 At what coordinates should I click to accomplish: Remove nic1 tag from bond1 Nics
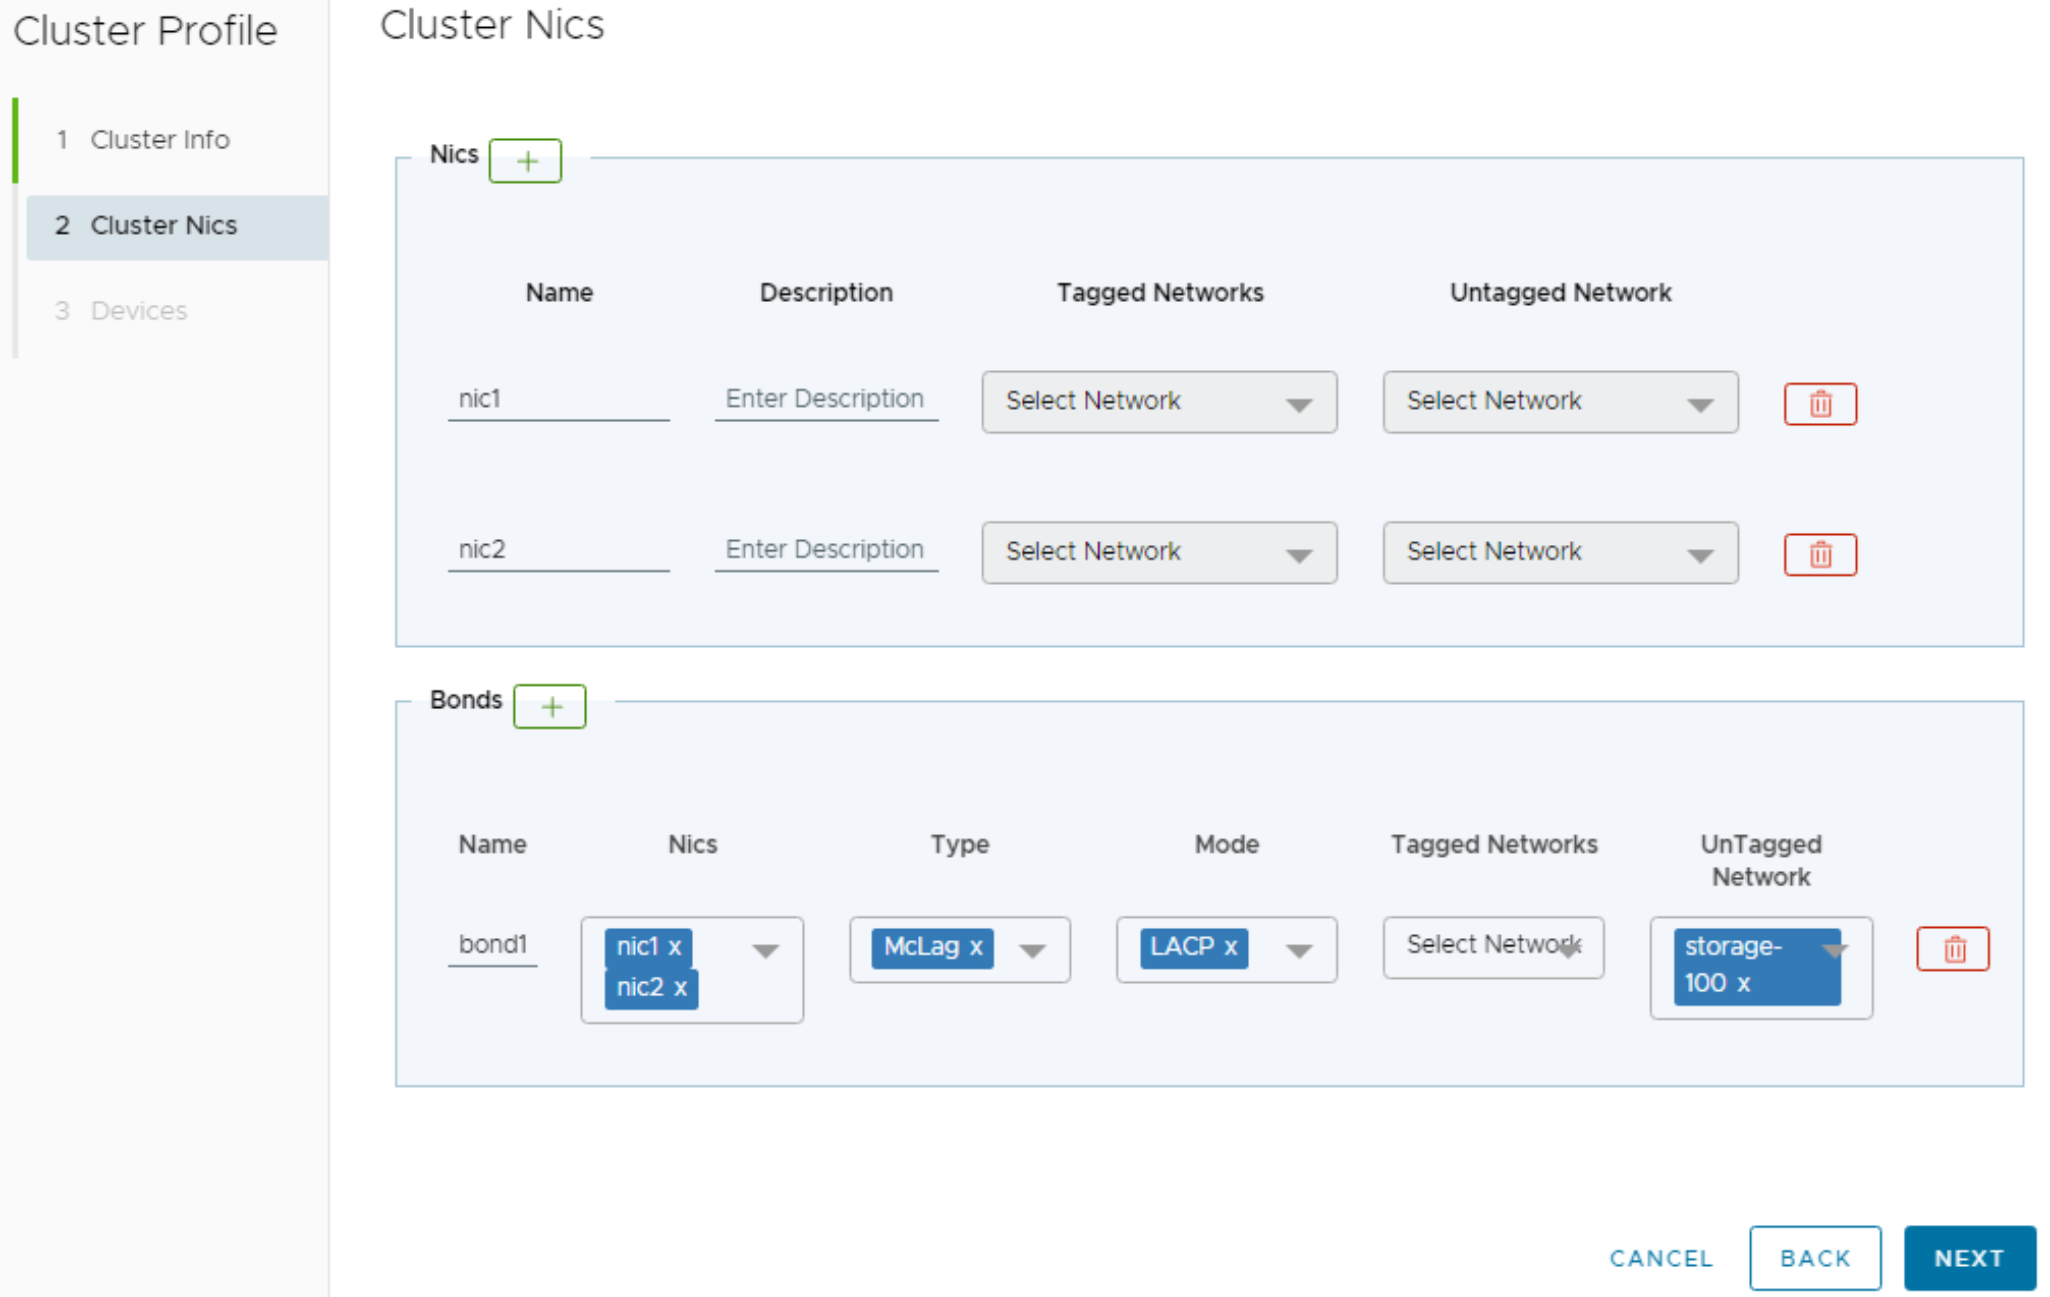[675, 947]
